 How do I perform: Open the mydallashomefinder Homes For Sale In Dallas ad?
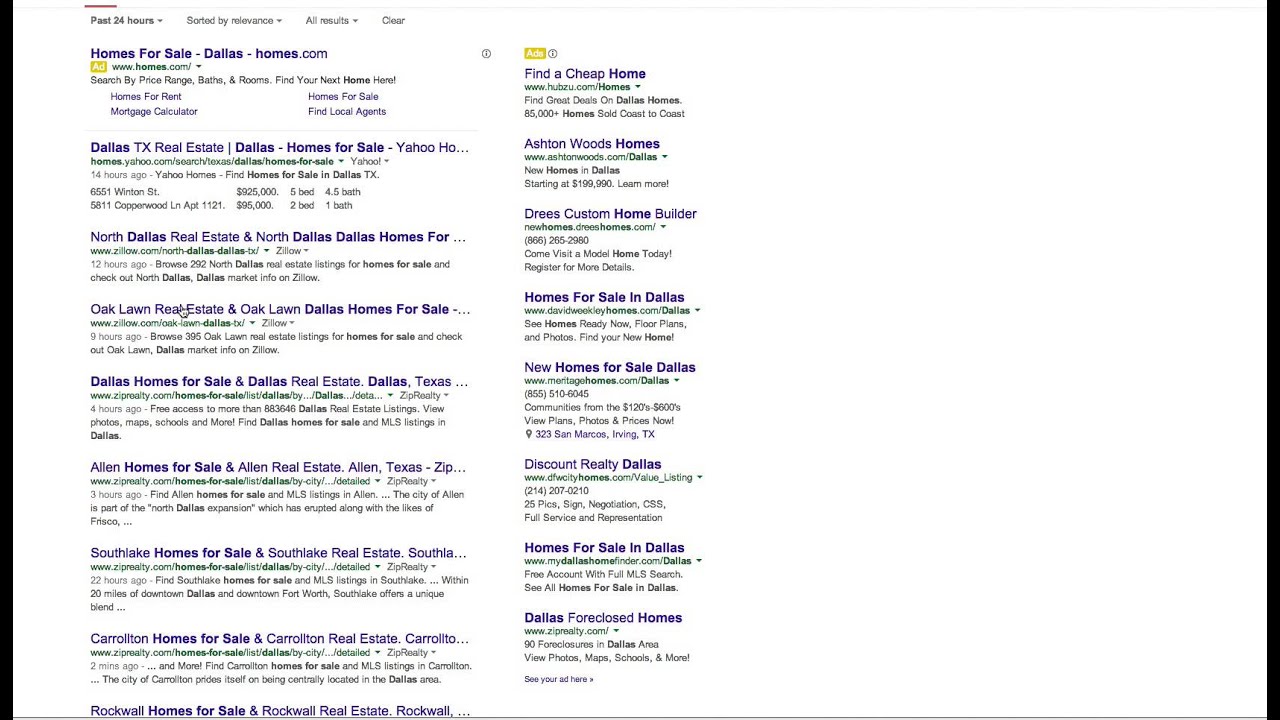(604, 547)
